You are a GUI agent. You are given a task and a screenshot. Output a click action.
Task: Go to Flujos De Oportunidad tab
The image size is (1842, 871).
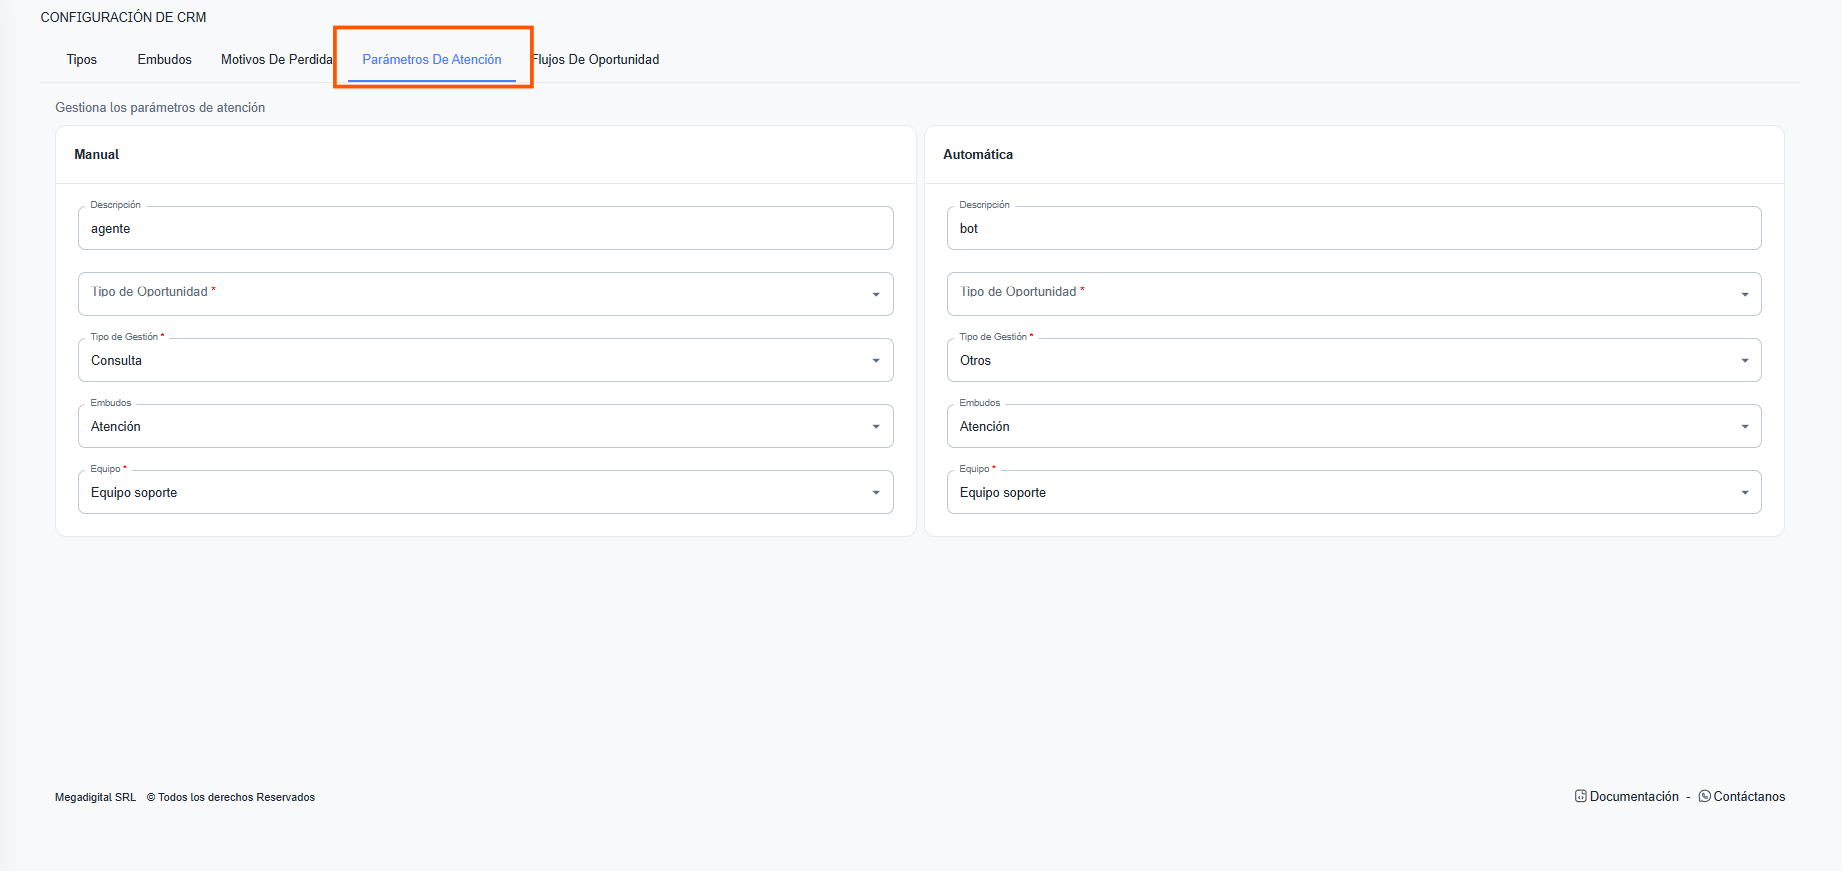point(596,60)
